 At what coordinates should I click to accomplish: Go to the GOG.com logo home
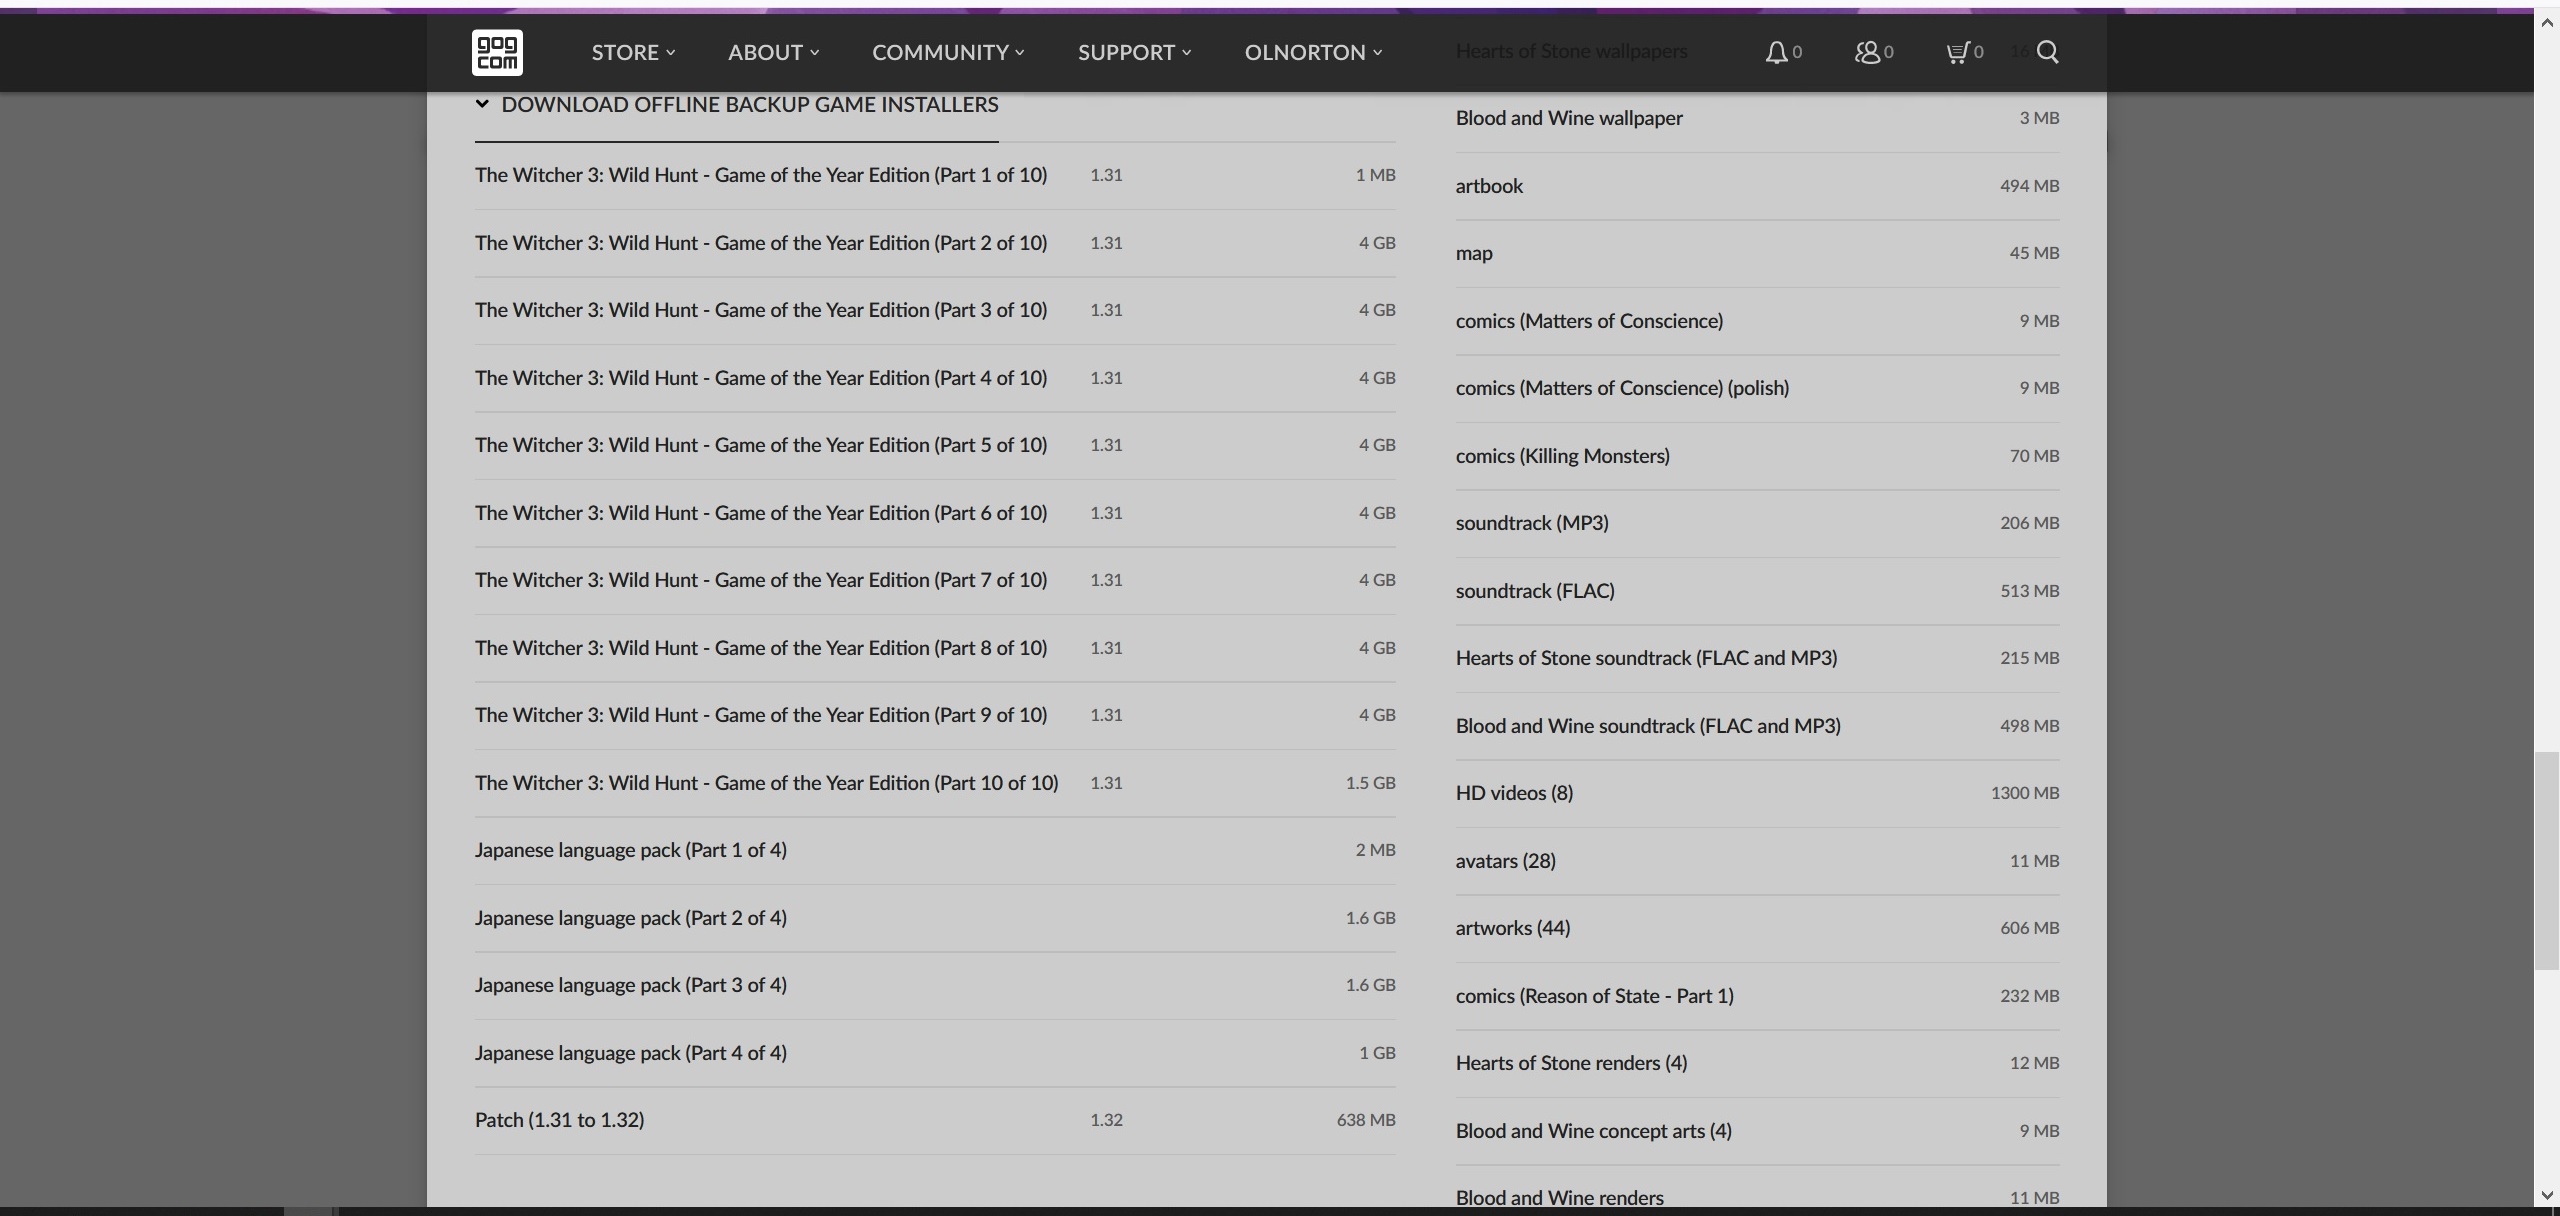pyautogui.click(x=497, y=52)
